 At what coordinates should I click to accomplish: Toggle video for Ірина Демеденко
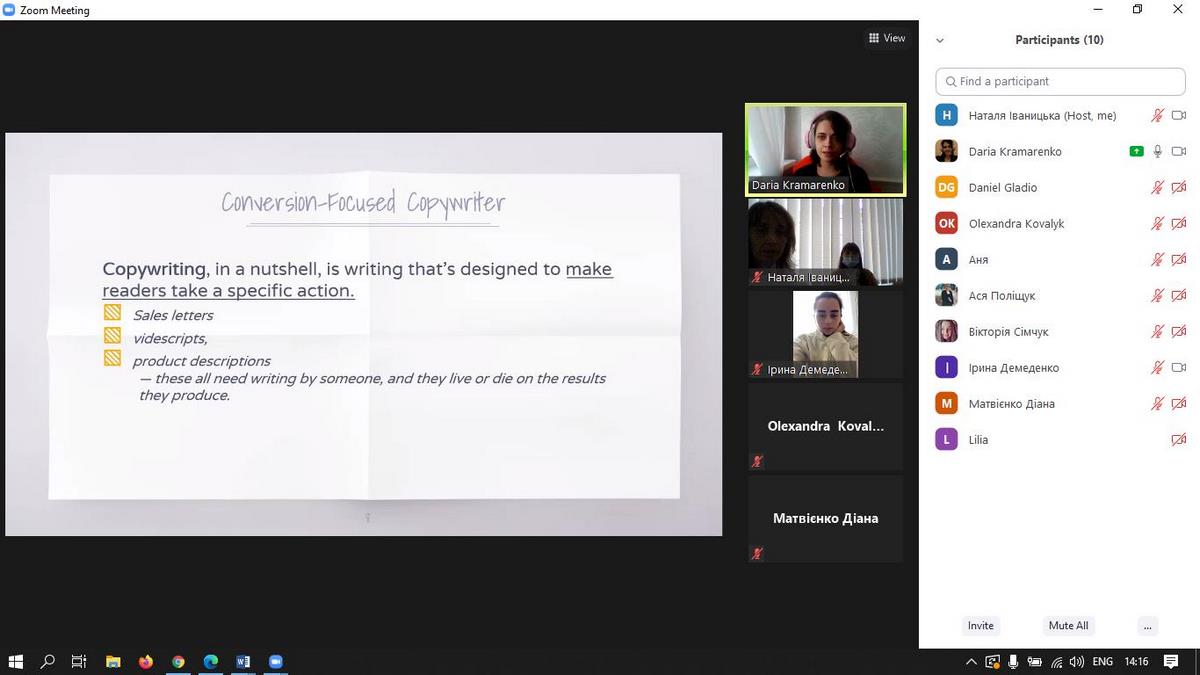(x=1179, y=368)
